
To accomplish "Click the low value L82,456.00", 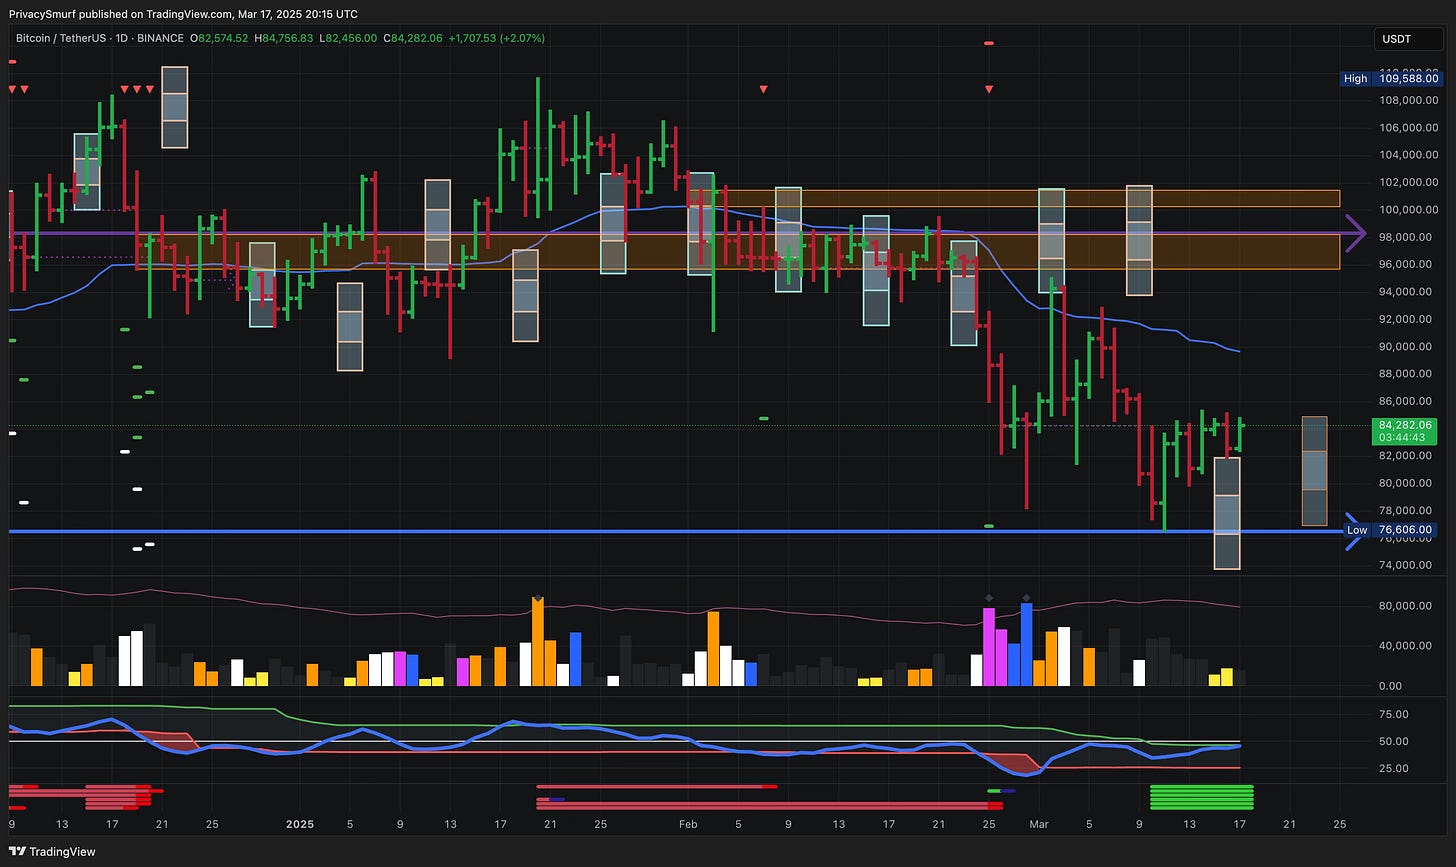I will click(350, 38).
